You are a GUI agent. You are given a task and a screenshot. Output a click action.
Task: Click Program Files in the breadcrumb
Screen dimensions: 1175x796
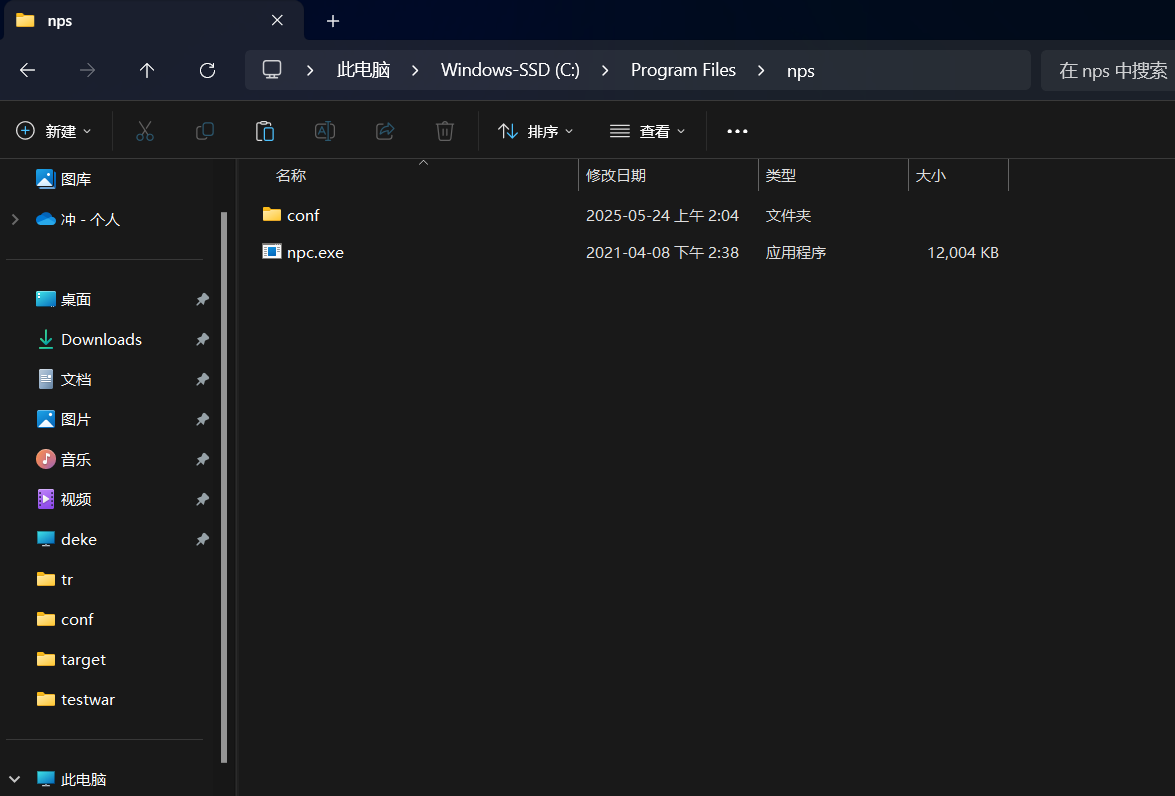point(683,70)
